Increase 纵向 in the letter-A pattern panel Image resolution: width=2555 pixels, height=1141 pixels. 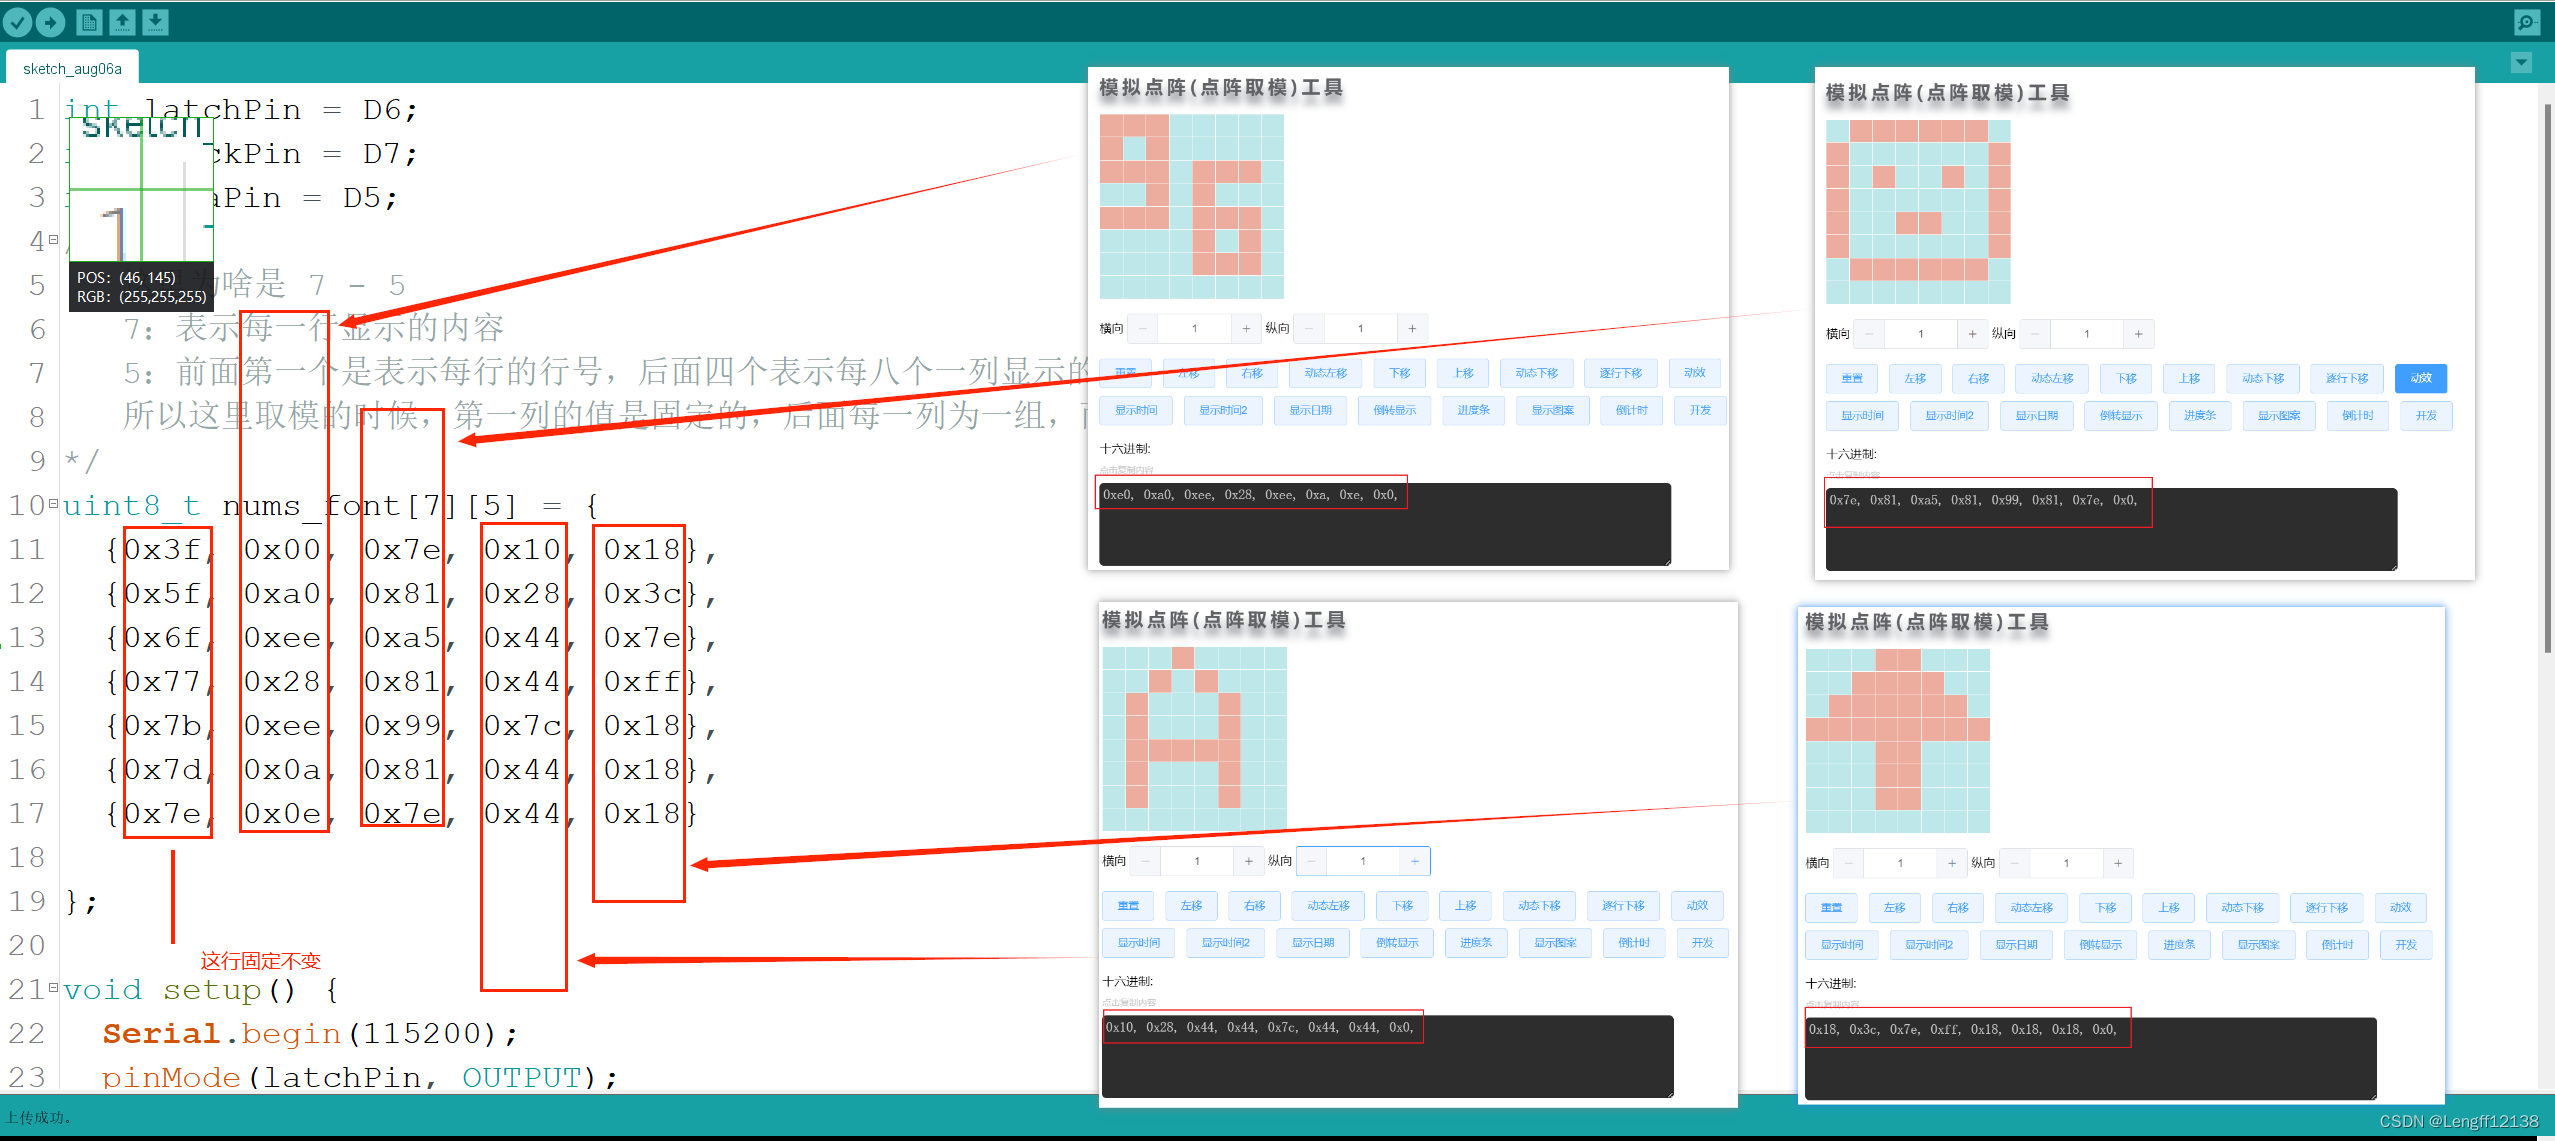(1414, 861)
